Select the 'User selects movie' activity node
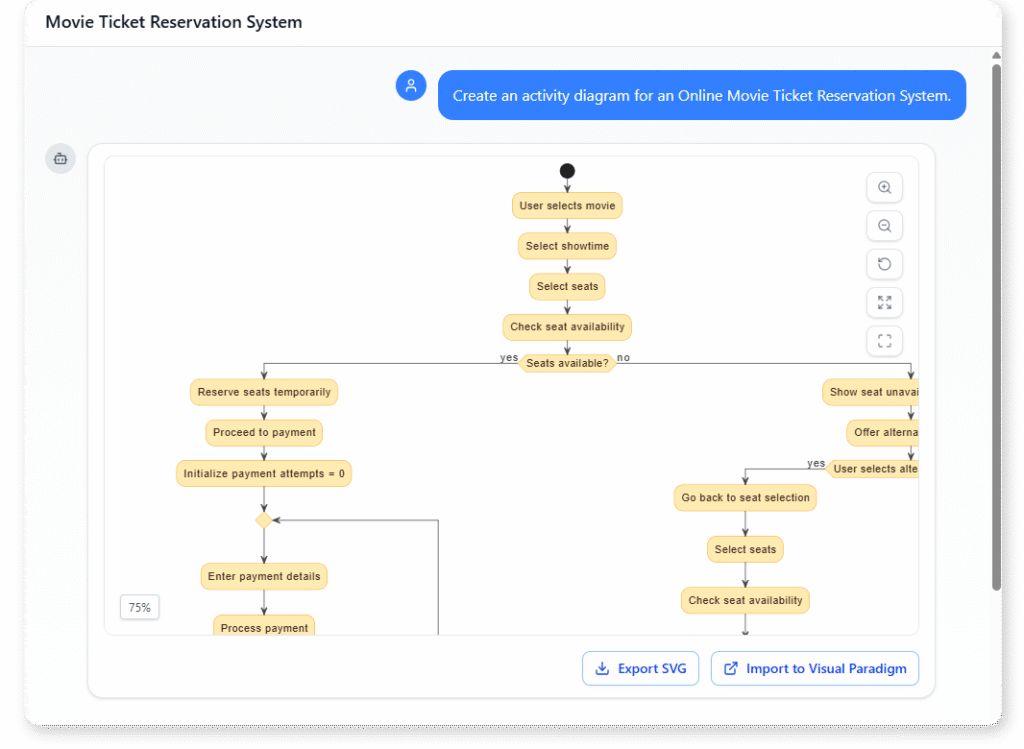 [567, 205]
